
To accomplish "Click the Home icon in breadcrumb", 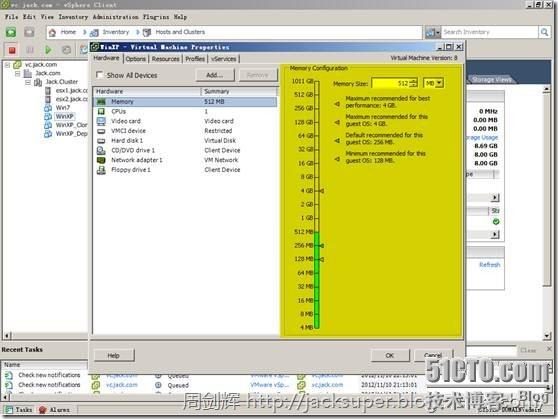I will [x=52, y=33].
